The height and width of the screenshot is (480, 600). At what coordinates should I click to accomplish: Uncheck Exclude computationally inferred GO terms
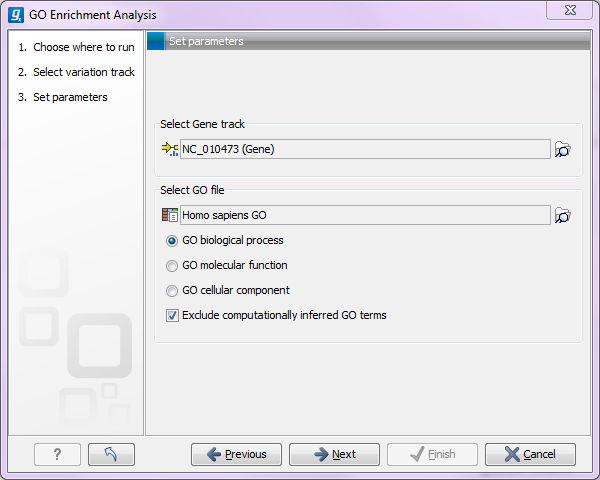coord(172,315)
